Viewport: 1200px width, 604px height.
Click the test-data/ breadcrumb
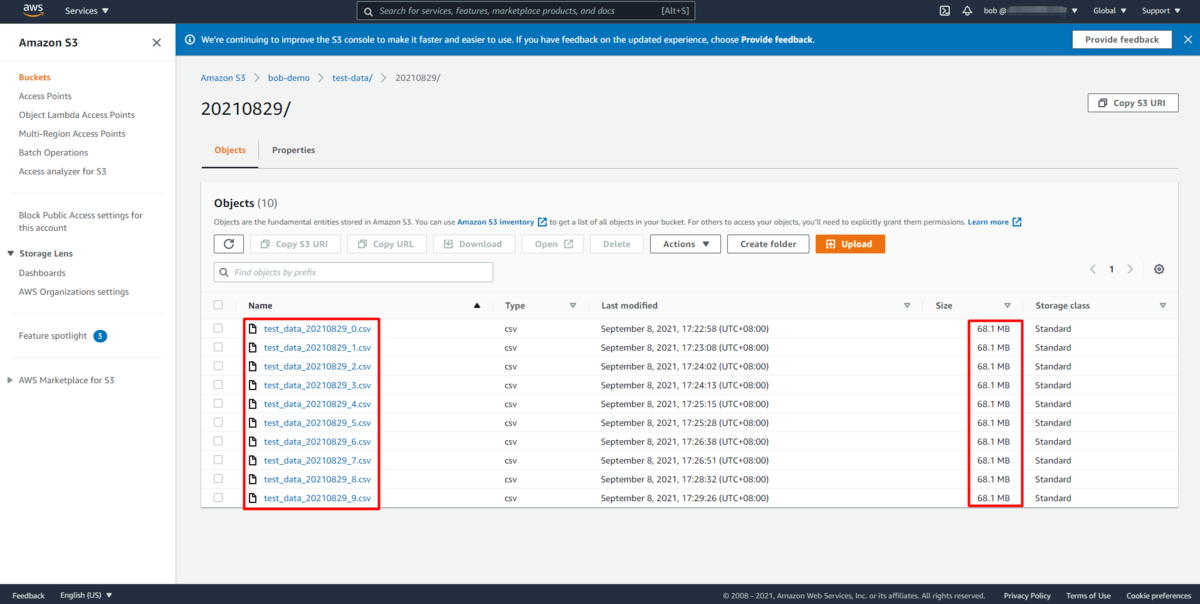352,78
